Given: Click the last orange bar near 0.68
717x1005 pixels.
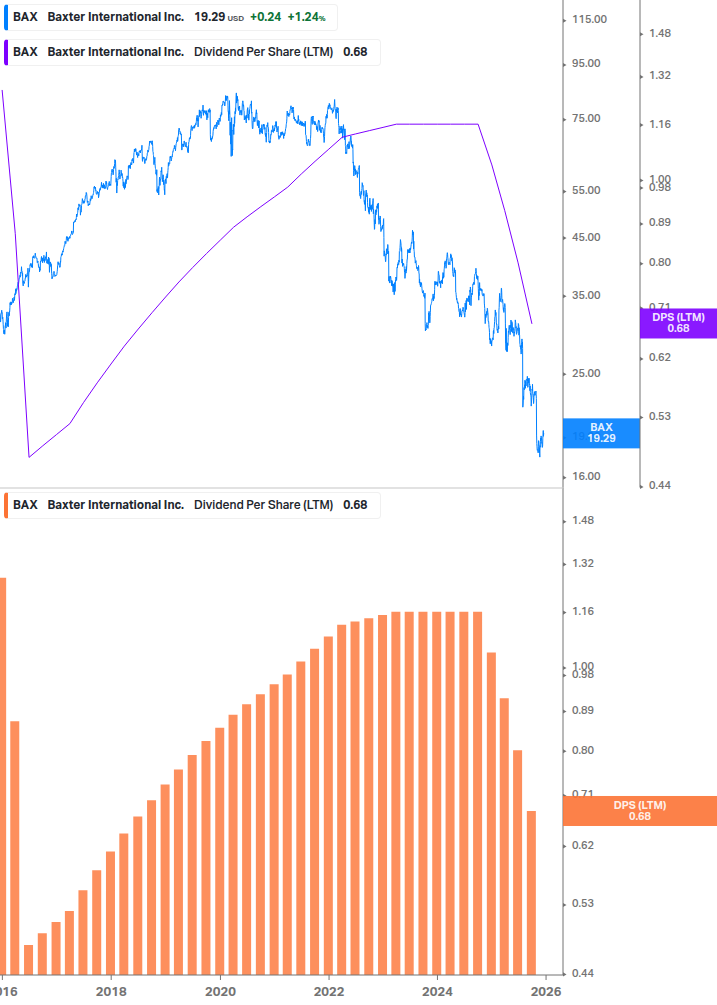Looking at the screenshot, I should (531, 893).
